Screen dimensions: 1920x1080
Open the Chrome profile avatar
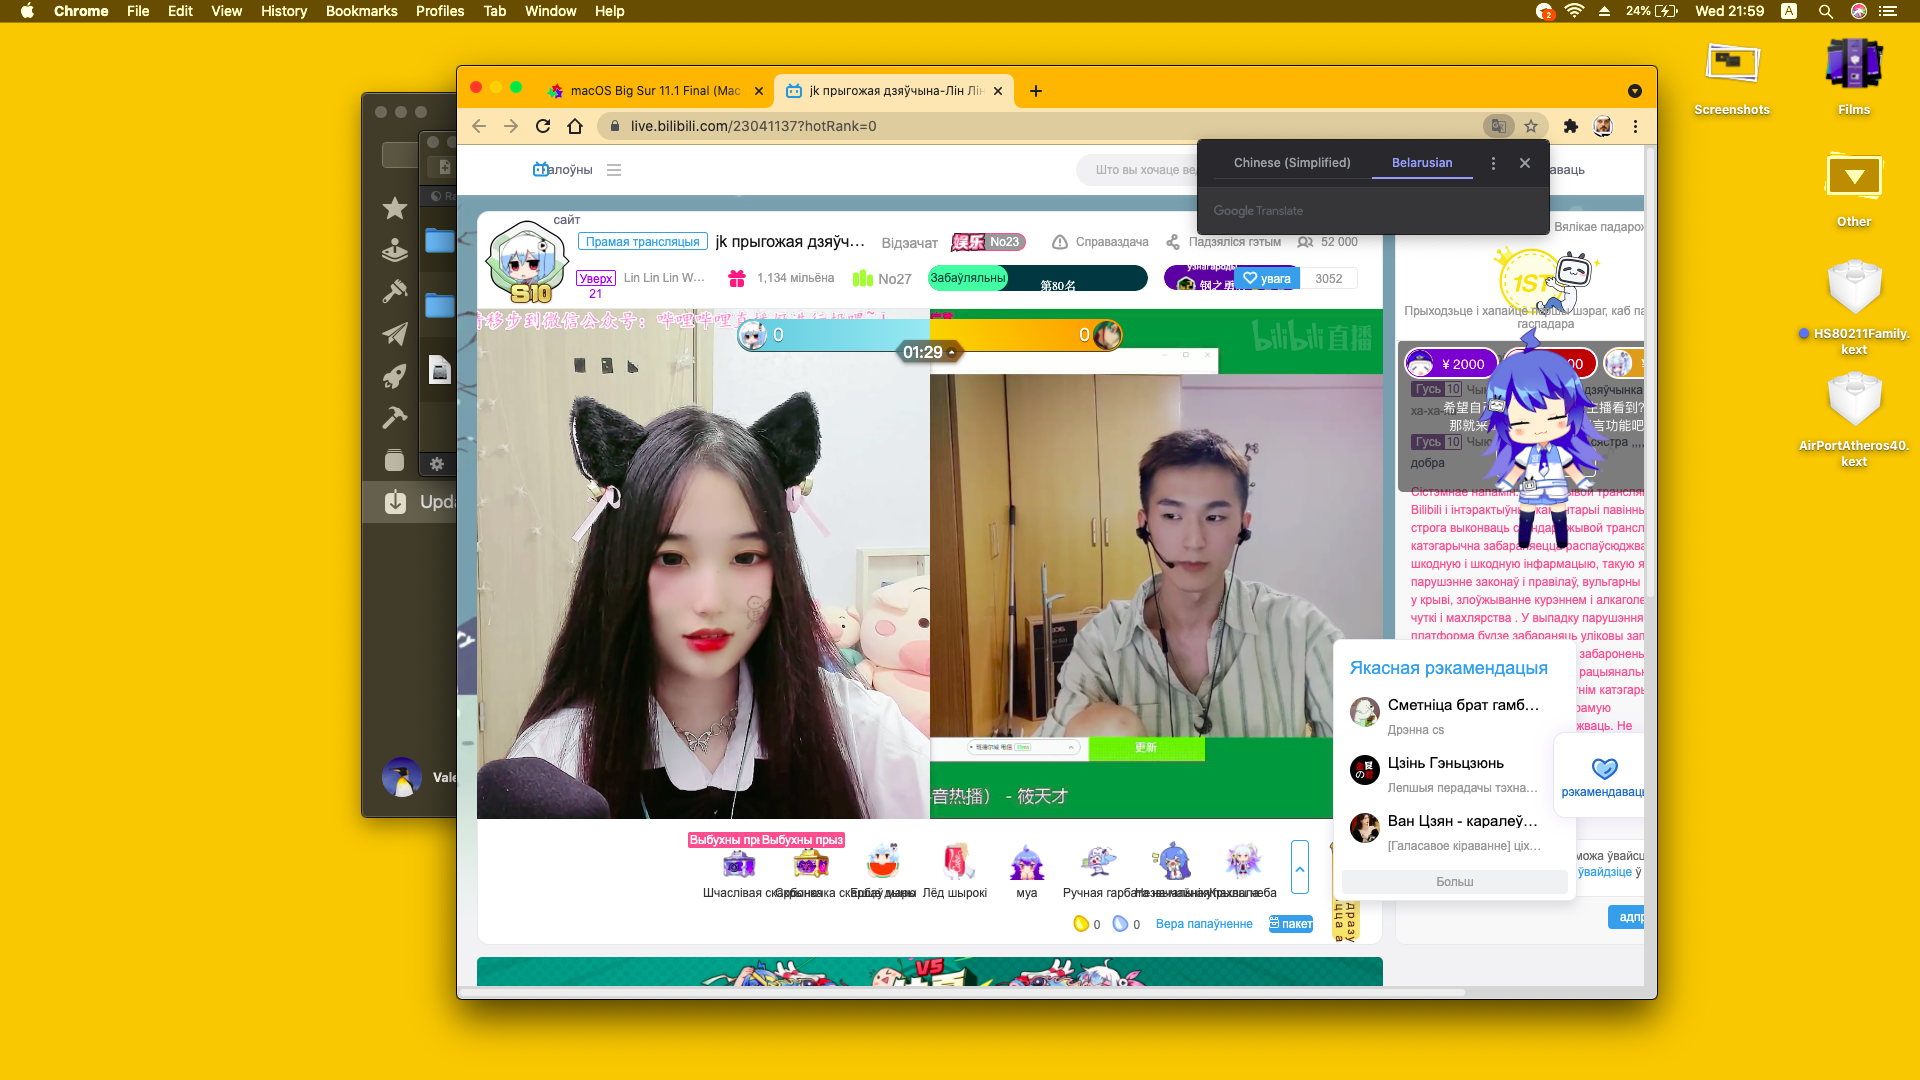pos(1603,126)
